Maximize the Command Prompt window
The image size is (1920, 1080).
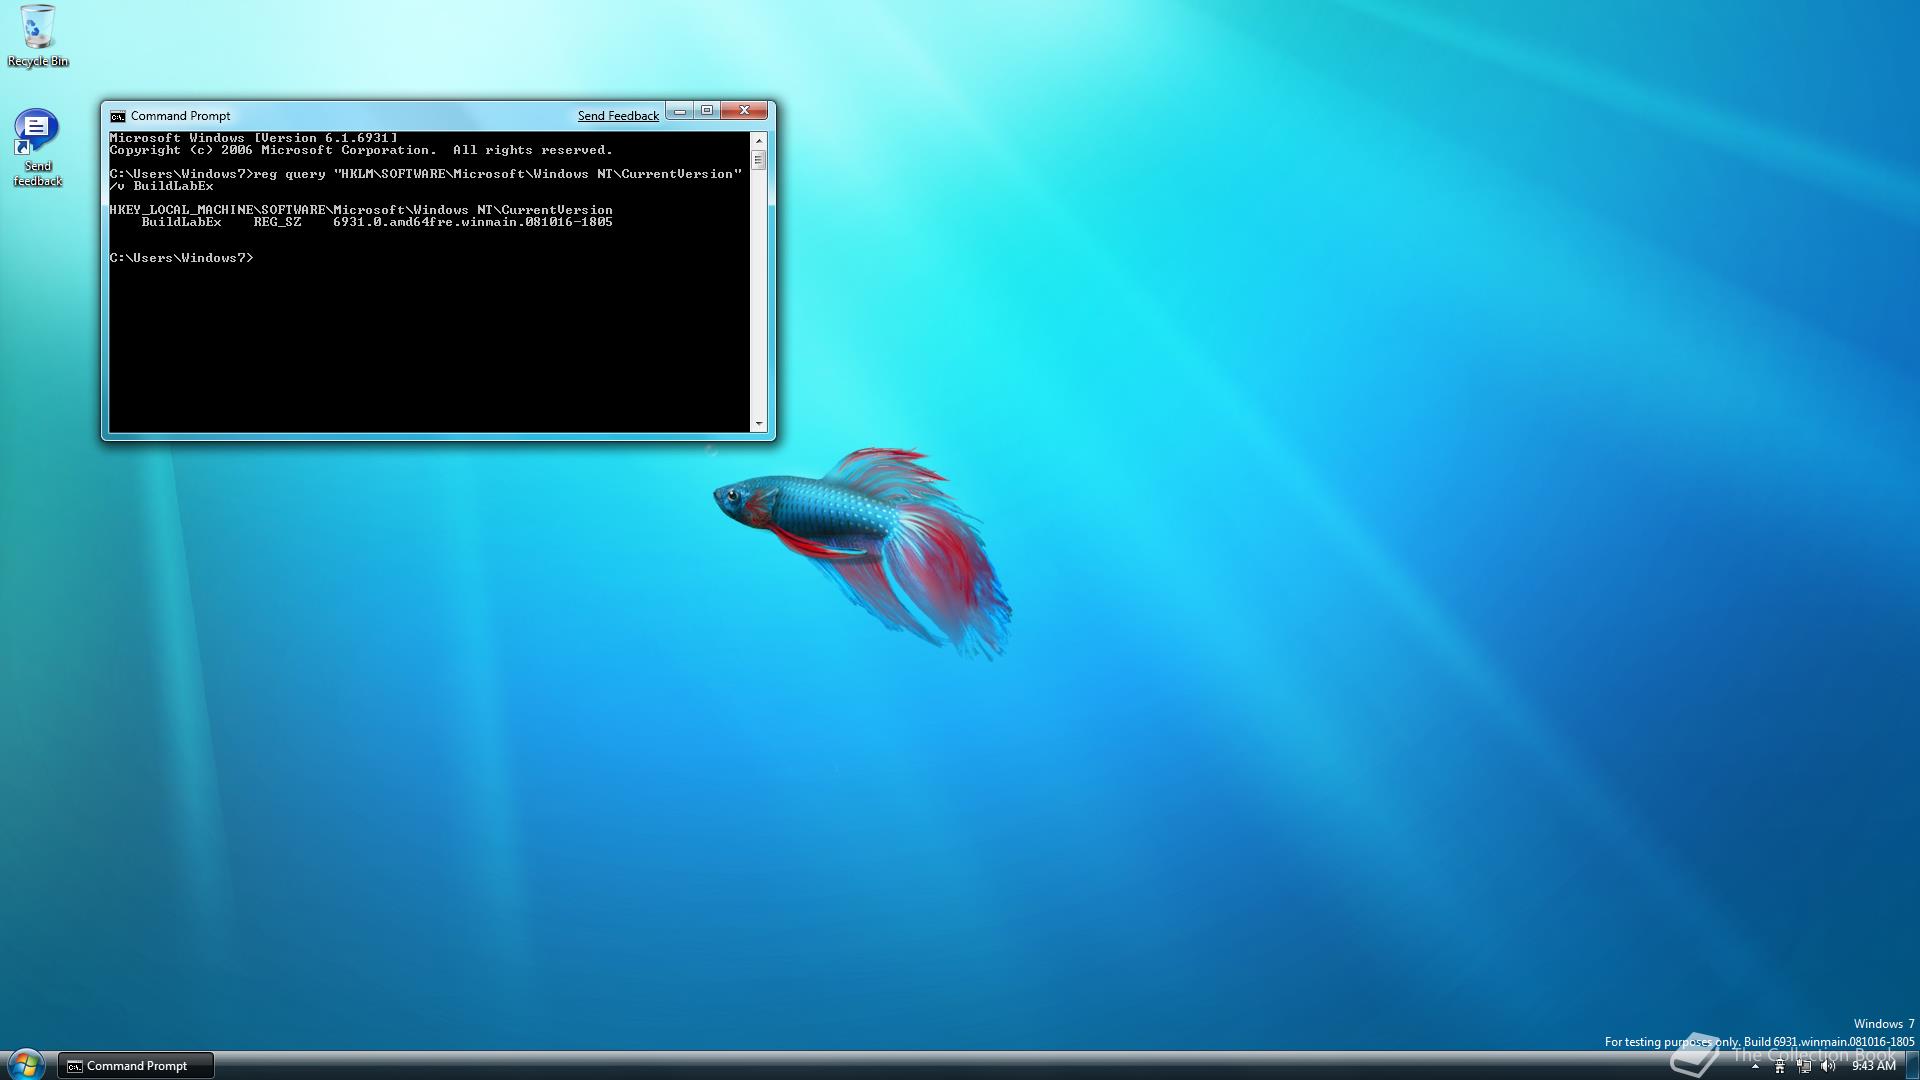[707, 111]
